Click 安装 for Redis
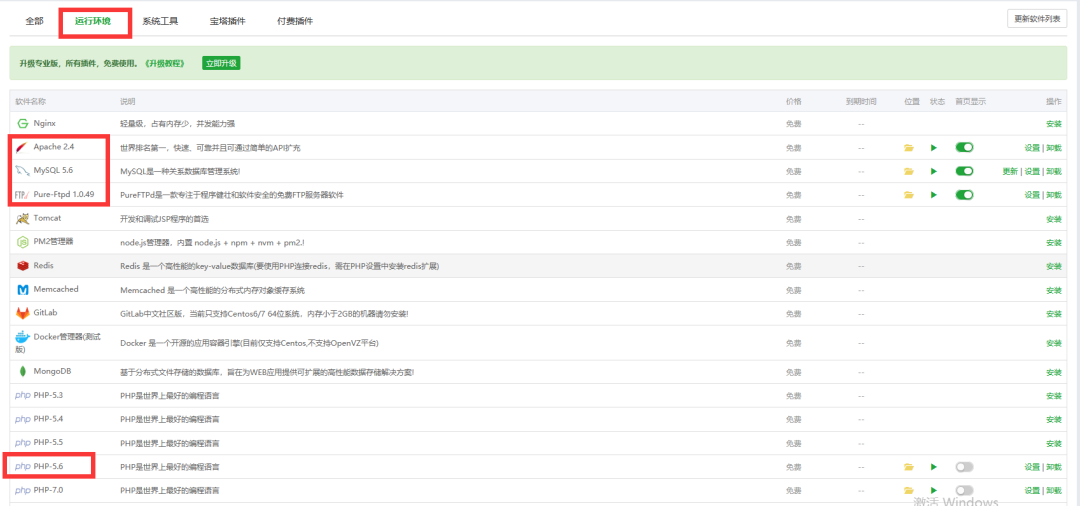Viewport: 1080px width, 506px height. (1054, 266)
